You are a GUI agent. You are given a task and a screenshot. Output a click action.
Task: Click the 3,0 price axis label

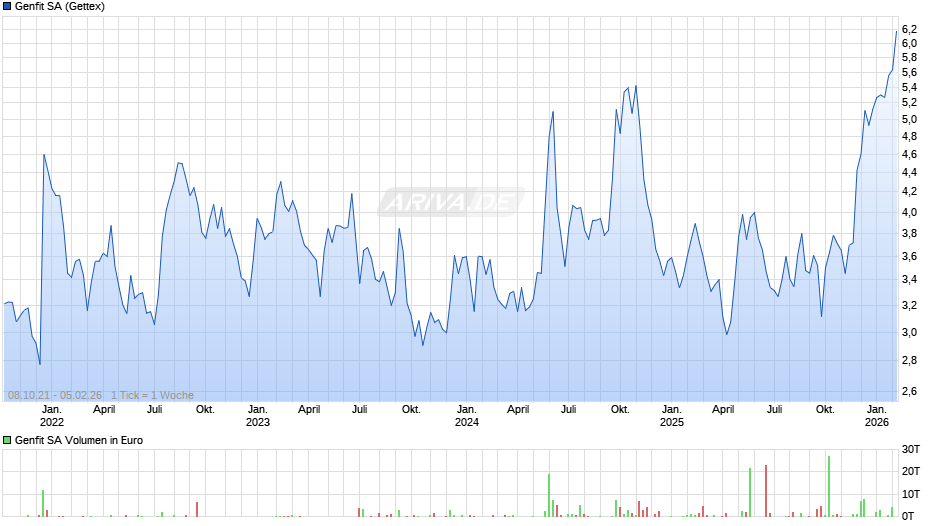pyautogui.click(x=909, y=332)
